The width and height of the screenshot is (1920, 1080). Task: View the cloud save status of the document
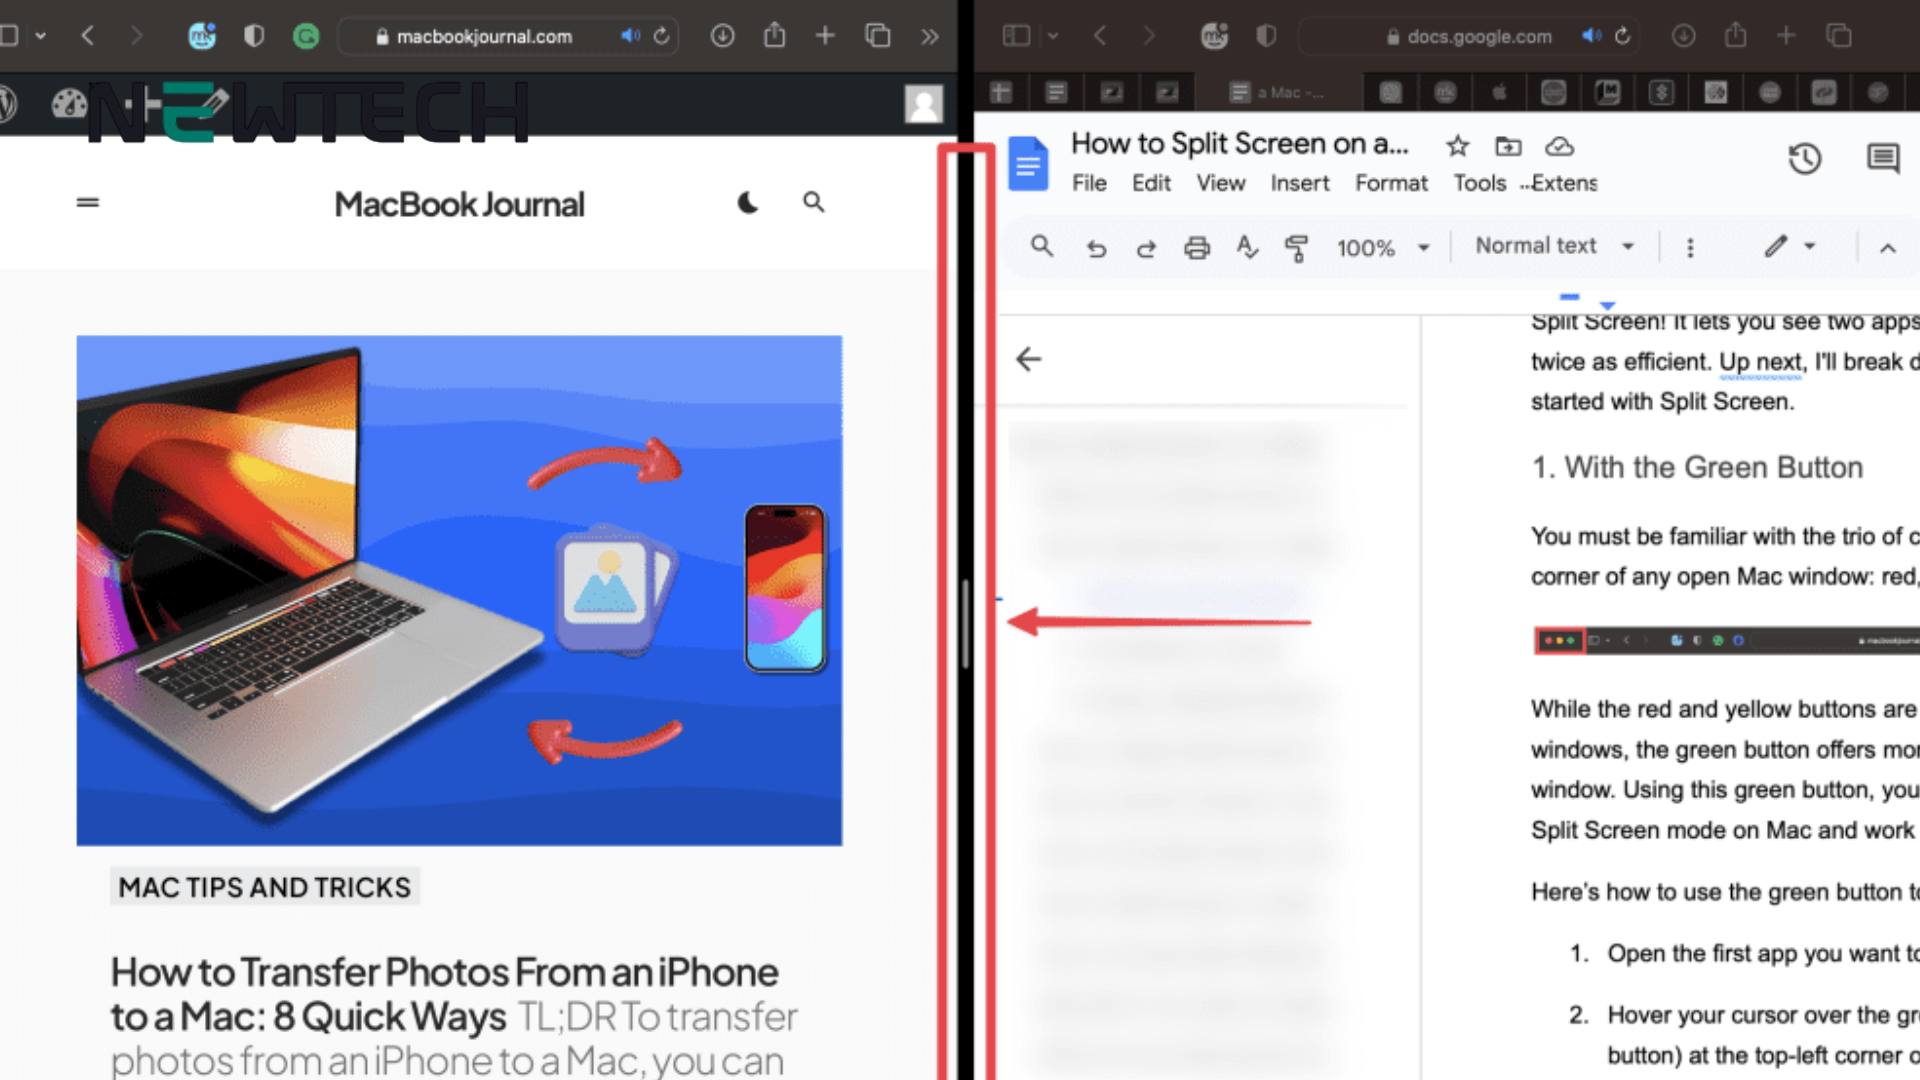tap(1559, 146)
